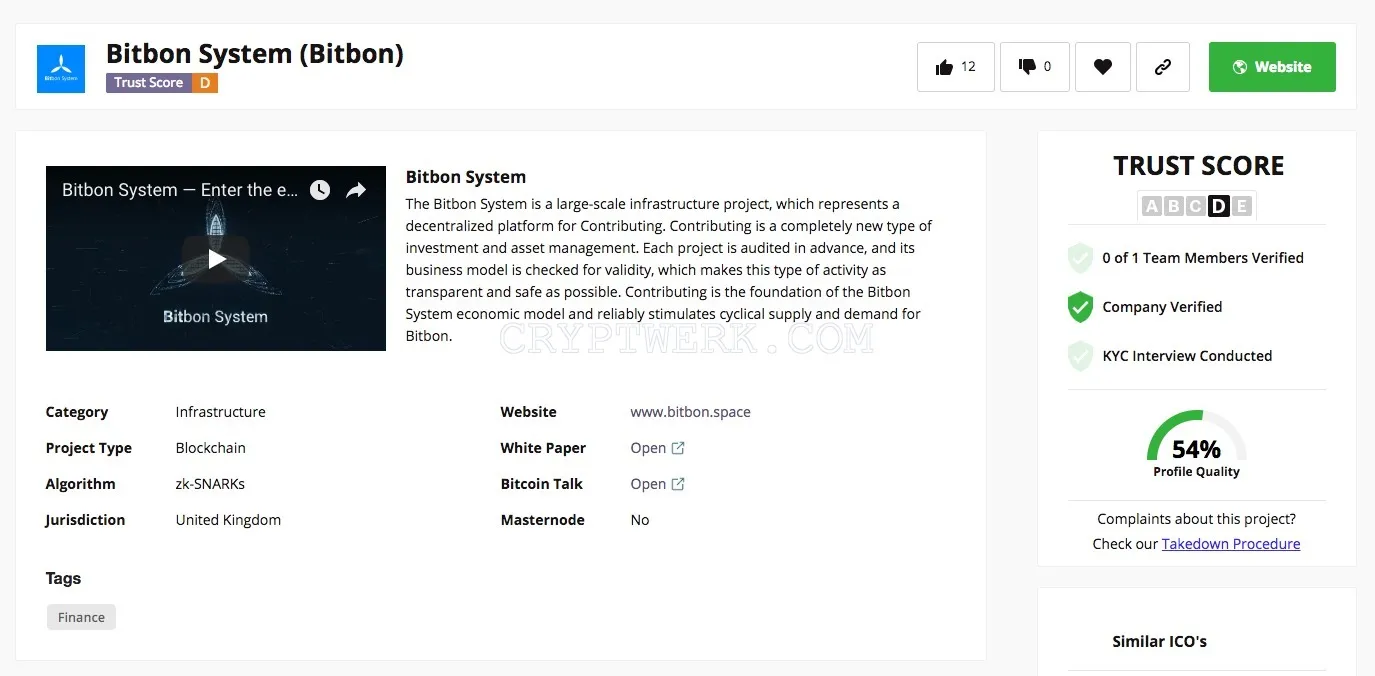Click the video watch later clock icon
The width and height of the screenshot is (1375, 676).
[319, 190]
